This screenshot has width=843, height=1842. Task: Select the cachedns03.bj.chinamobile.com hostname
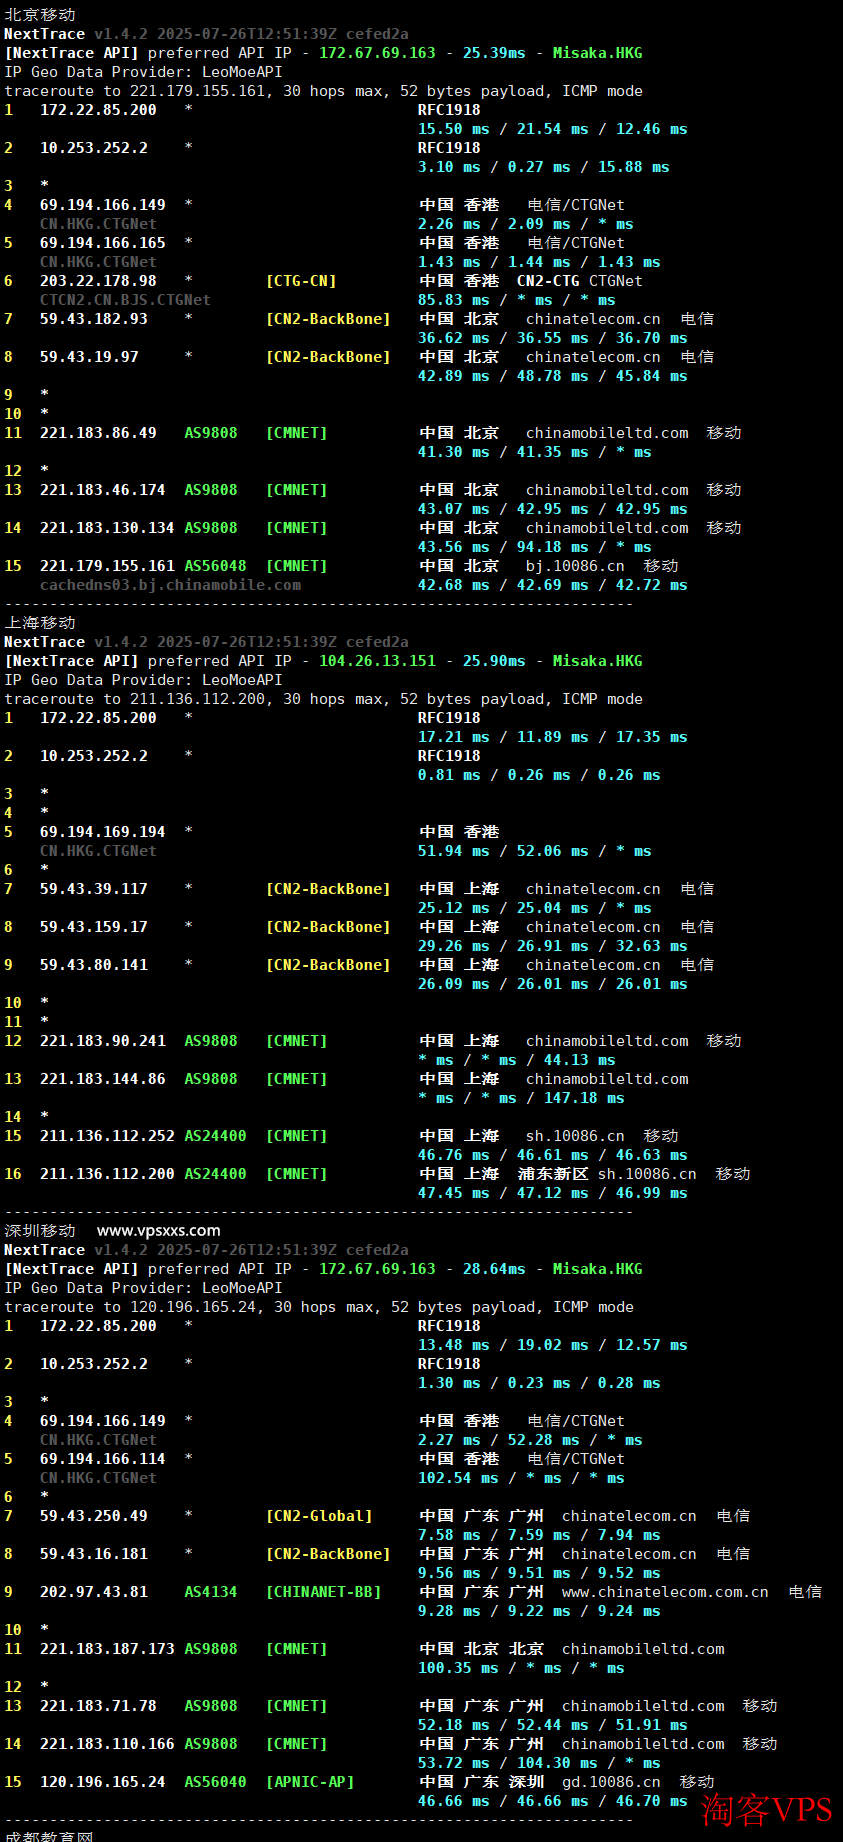170,585
